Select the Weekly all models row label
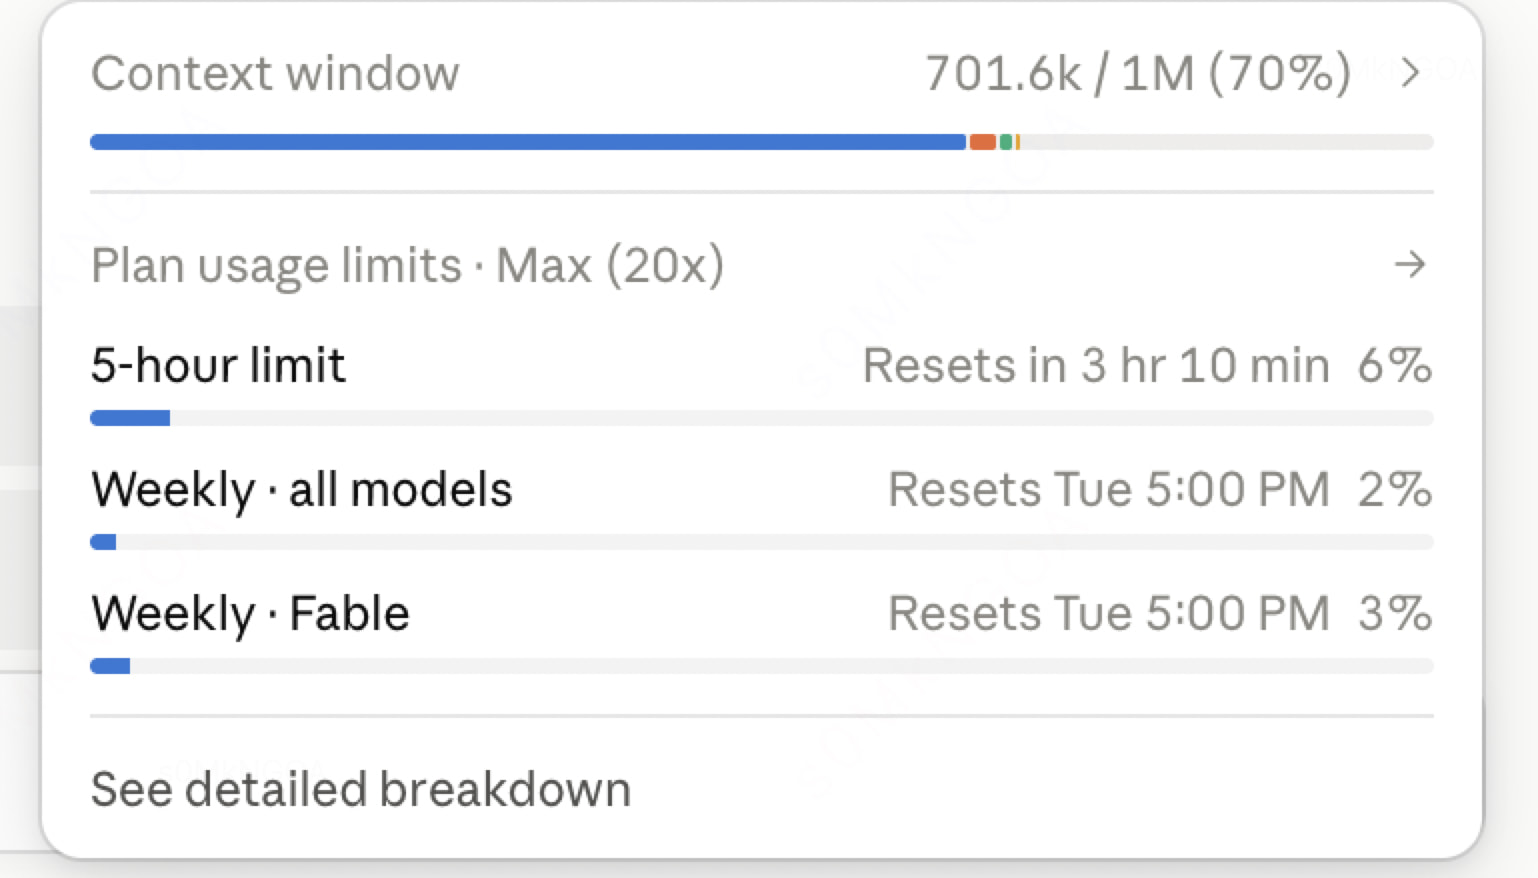1538x878 pixels. point(302,490)
